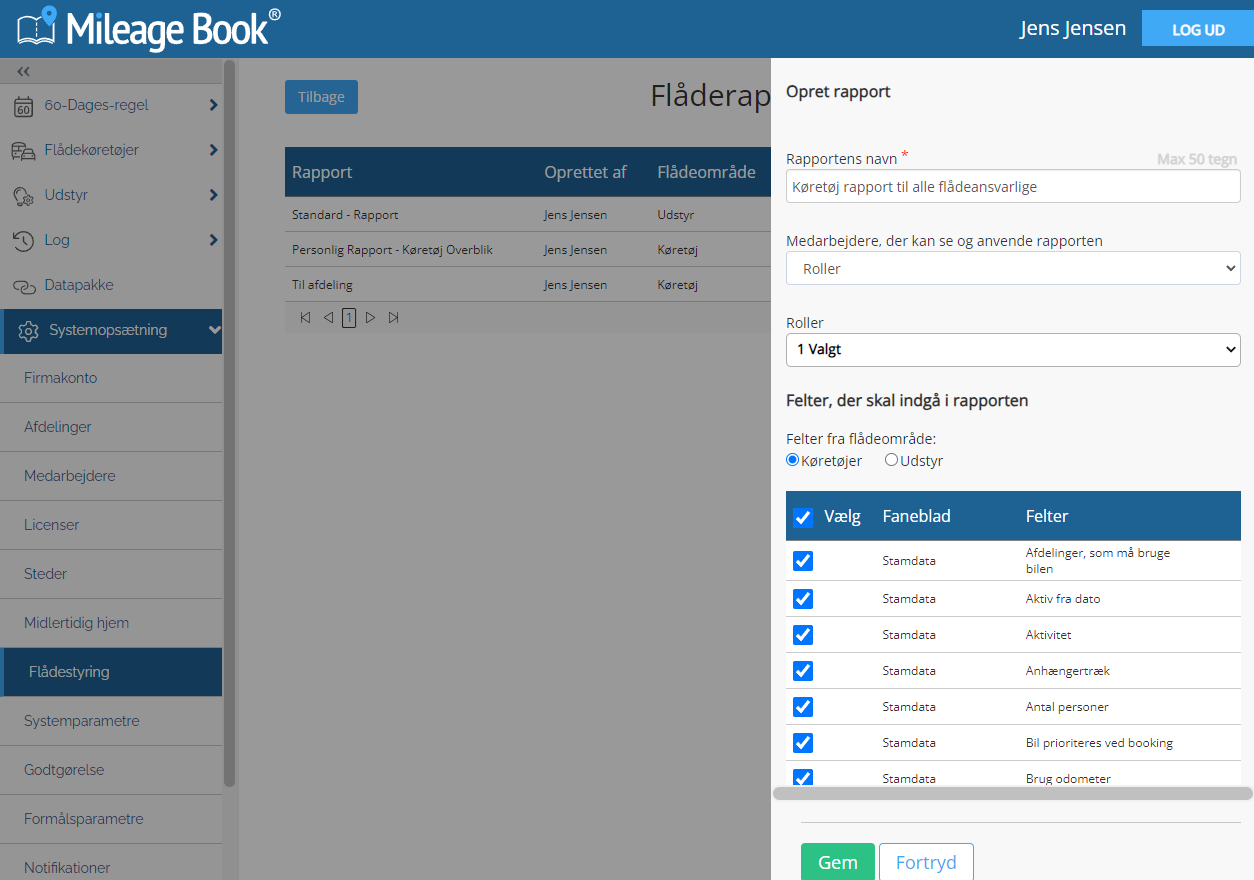Open Midlertidig hjem in the sidebar
The image size is (1254, 880).
coord(111,623)
